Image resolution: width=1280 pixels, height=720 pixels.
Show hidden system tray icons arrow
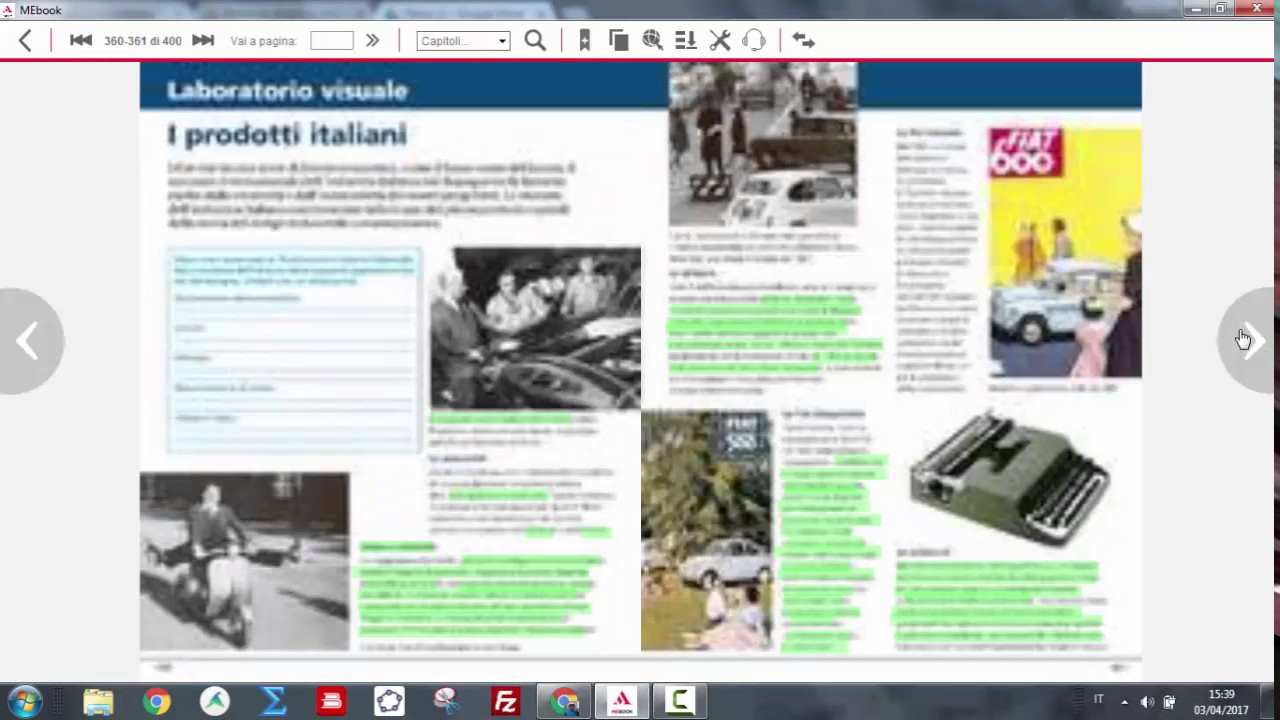pos(1124,702)
